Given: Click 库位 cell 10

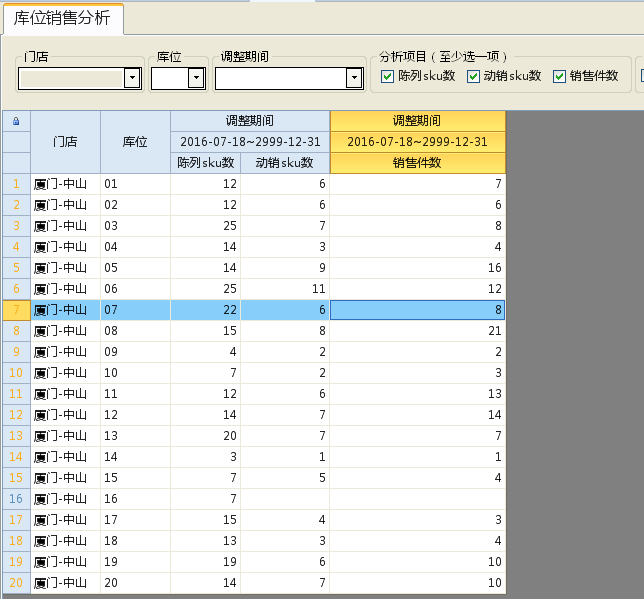Looking at the screenshot, I should 135,373.
